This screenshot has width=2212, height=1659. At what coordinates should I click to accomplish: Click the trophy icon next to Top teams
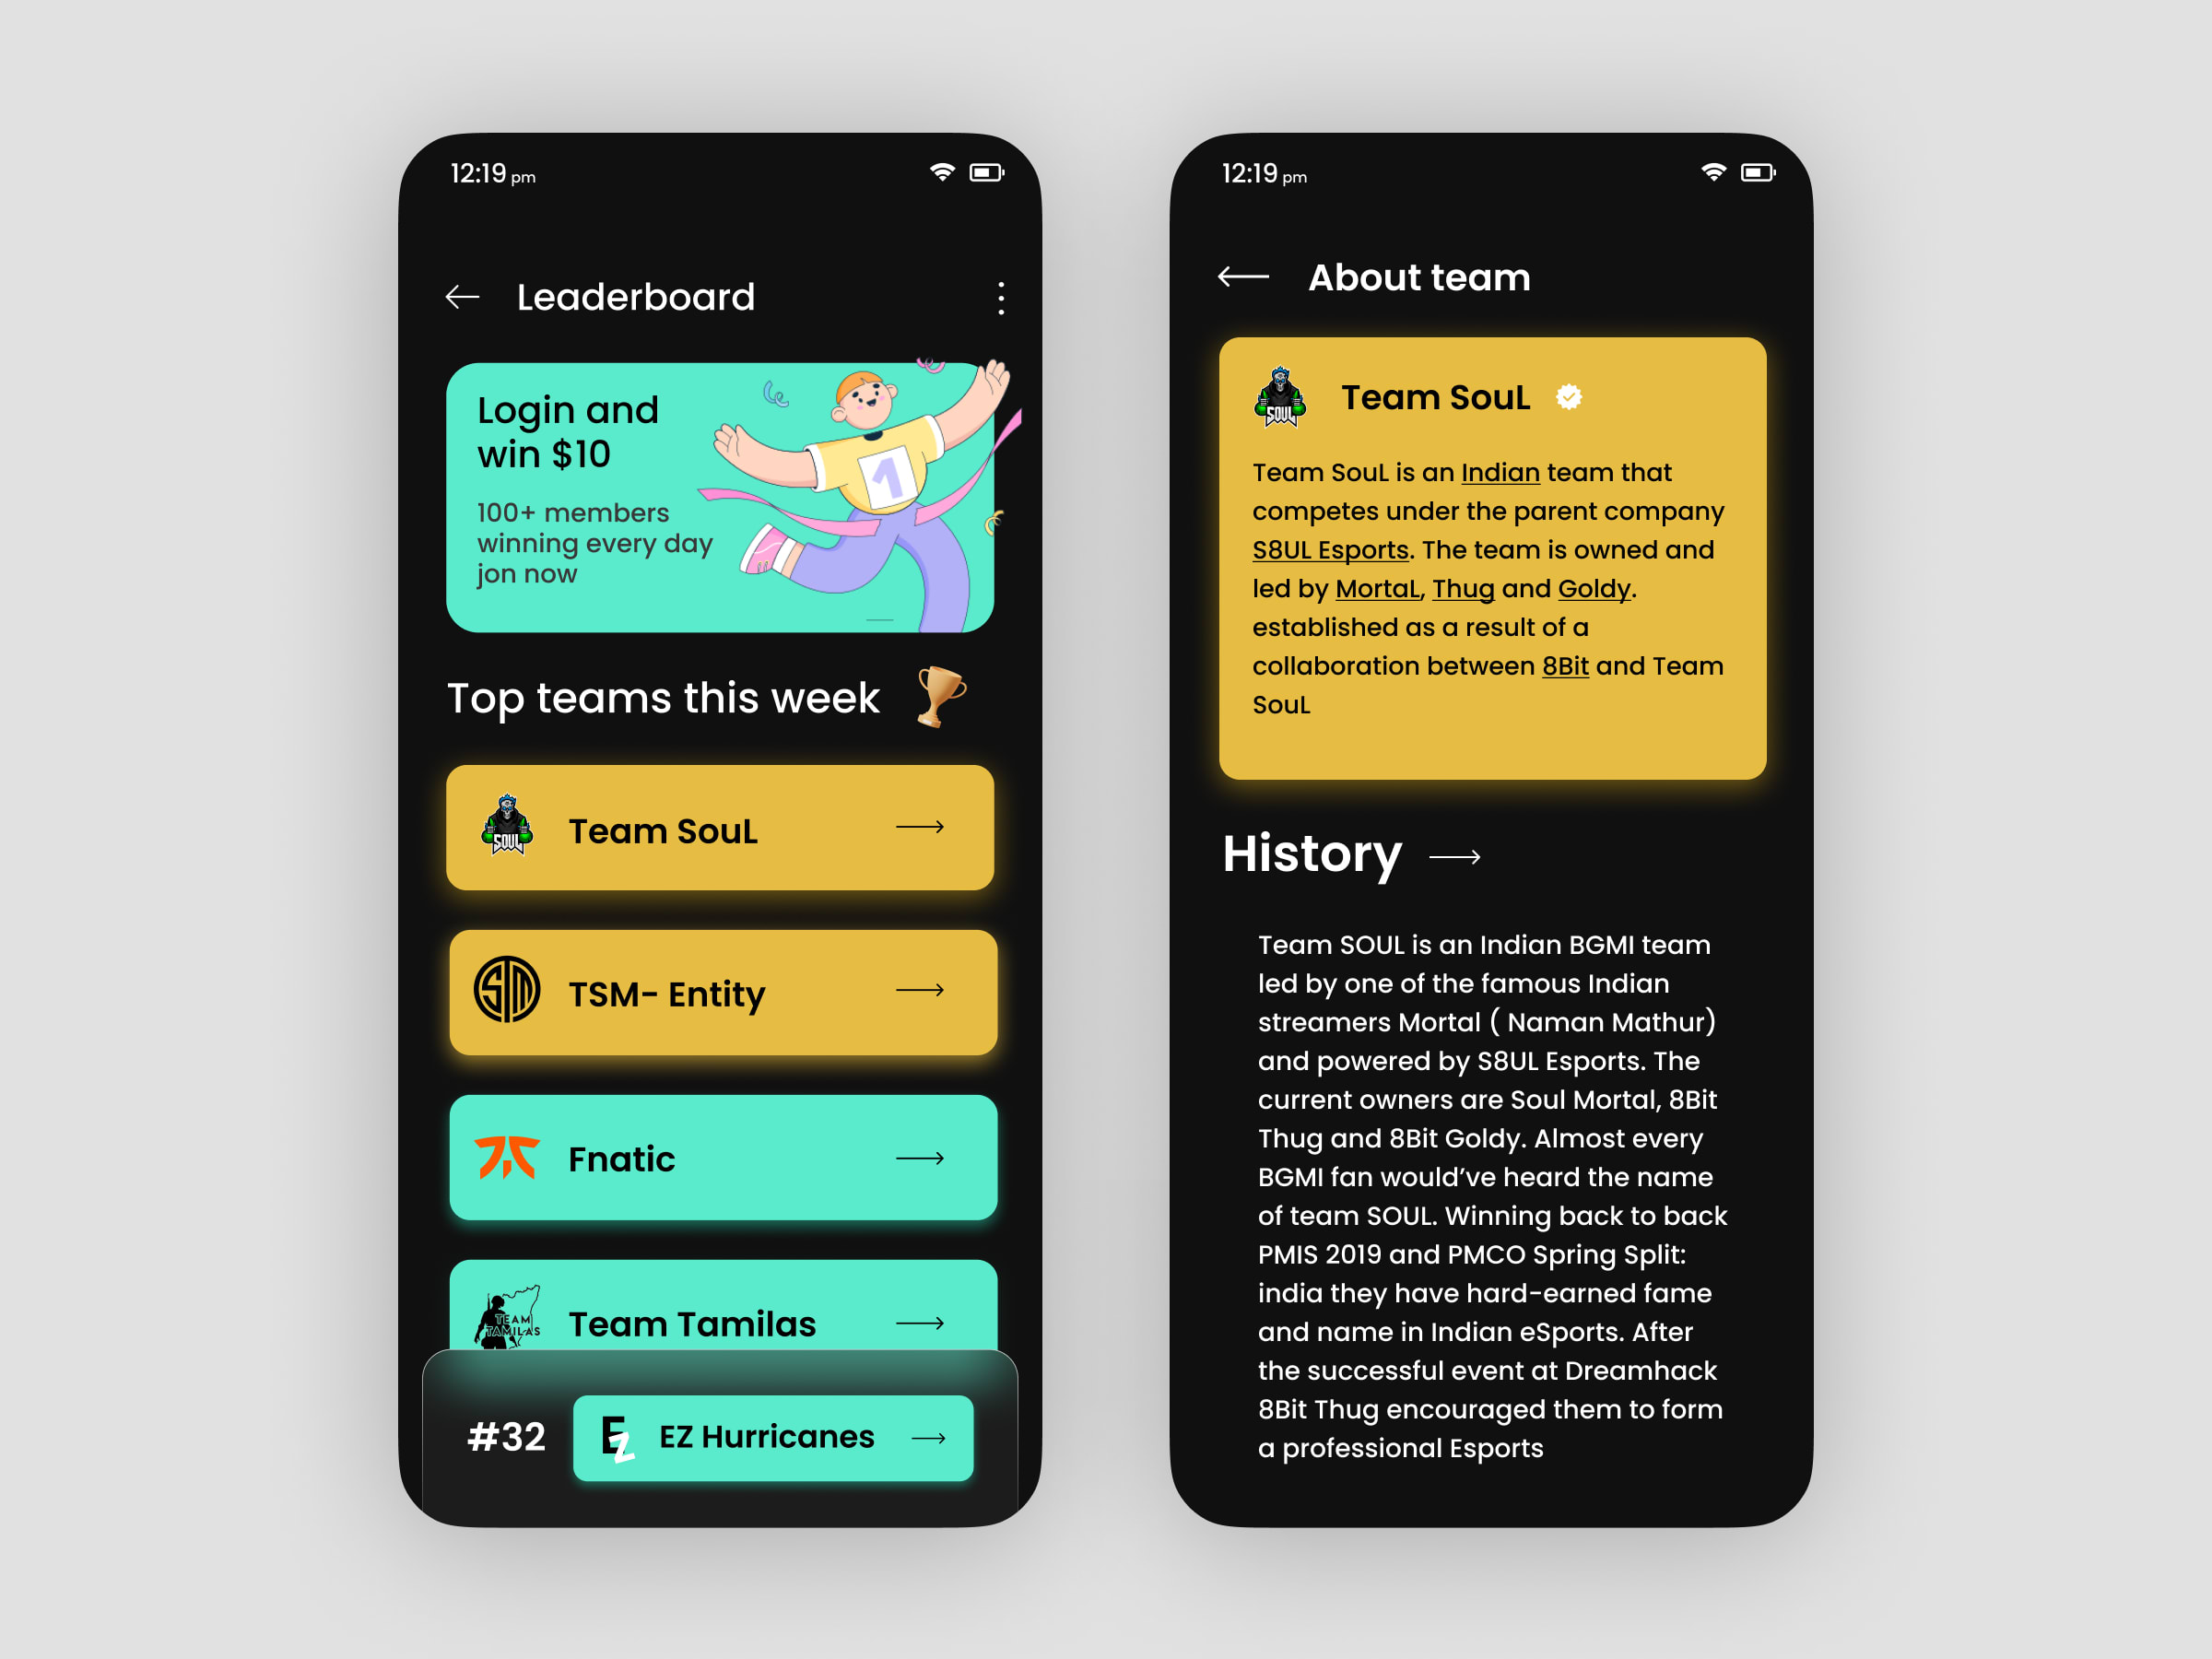[x=955, y=695]
